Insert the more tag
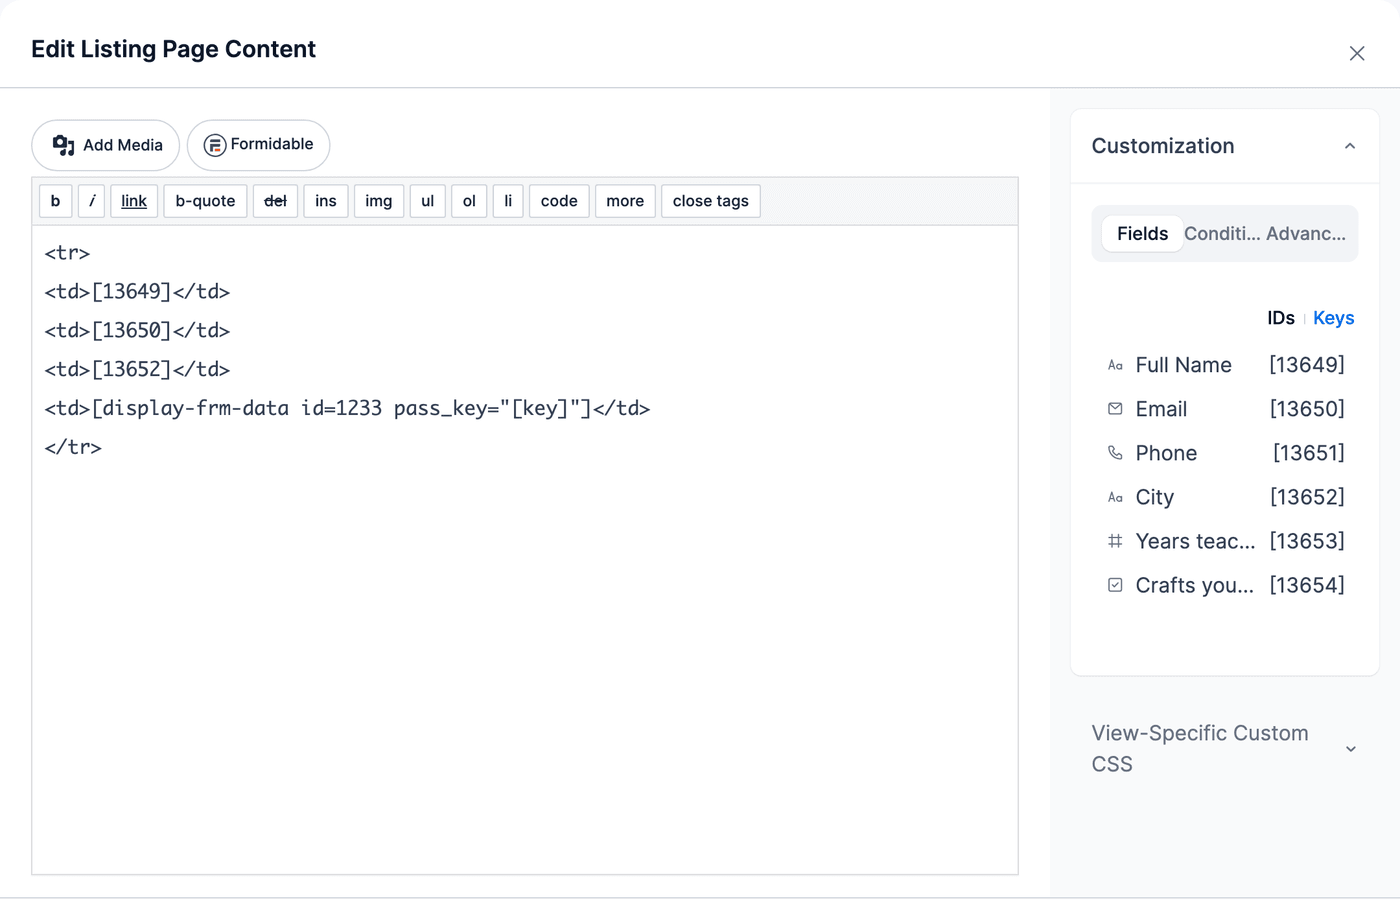 (625, 201)
